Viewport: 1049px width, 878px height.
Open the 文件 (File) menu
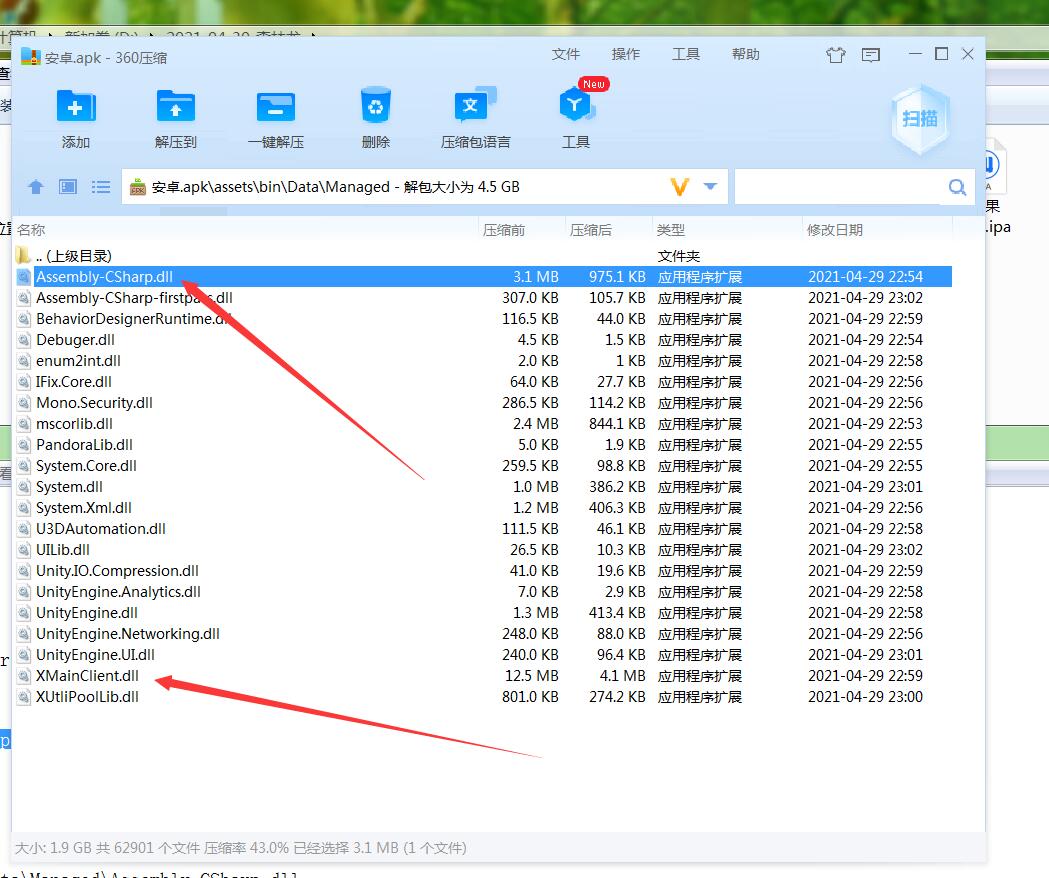[x=566, y=54]
